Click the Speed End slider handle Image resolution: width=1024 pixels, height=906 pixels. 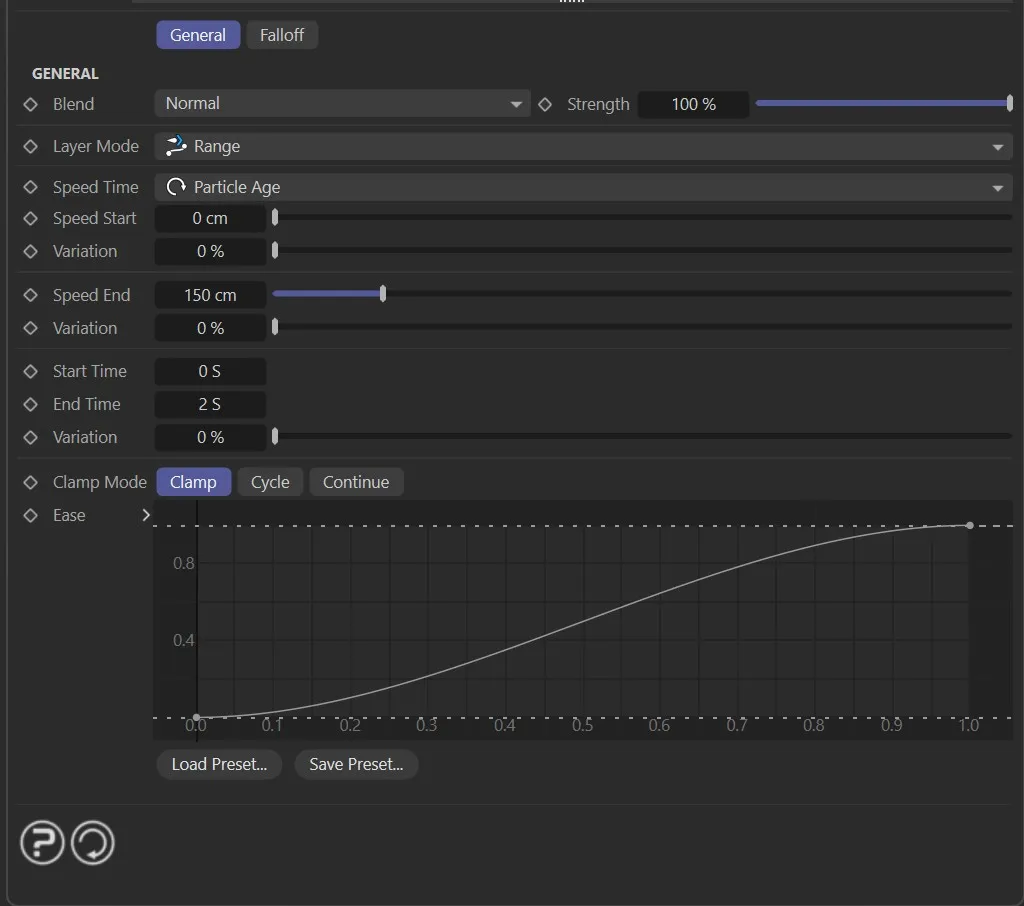[383, 294]
